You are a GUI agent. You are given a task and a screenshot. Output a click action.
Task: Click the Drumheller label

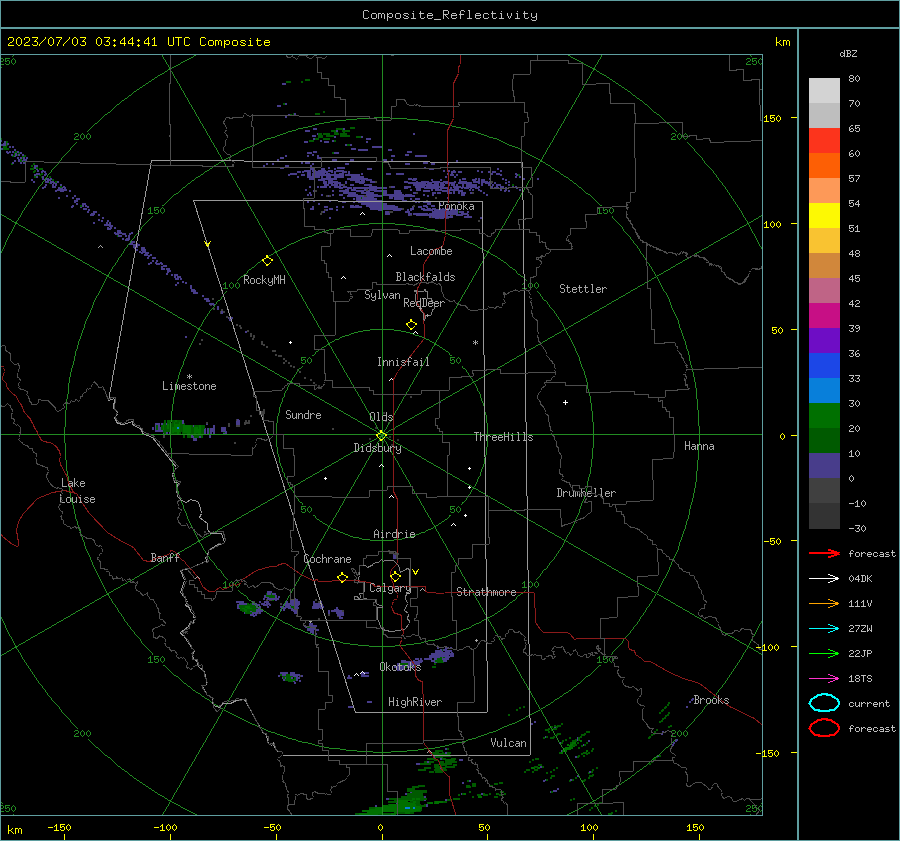[x=586, y=493]
